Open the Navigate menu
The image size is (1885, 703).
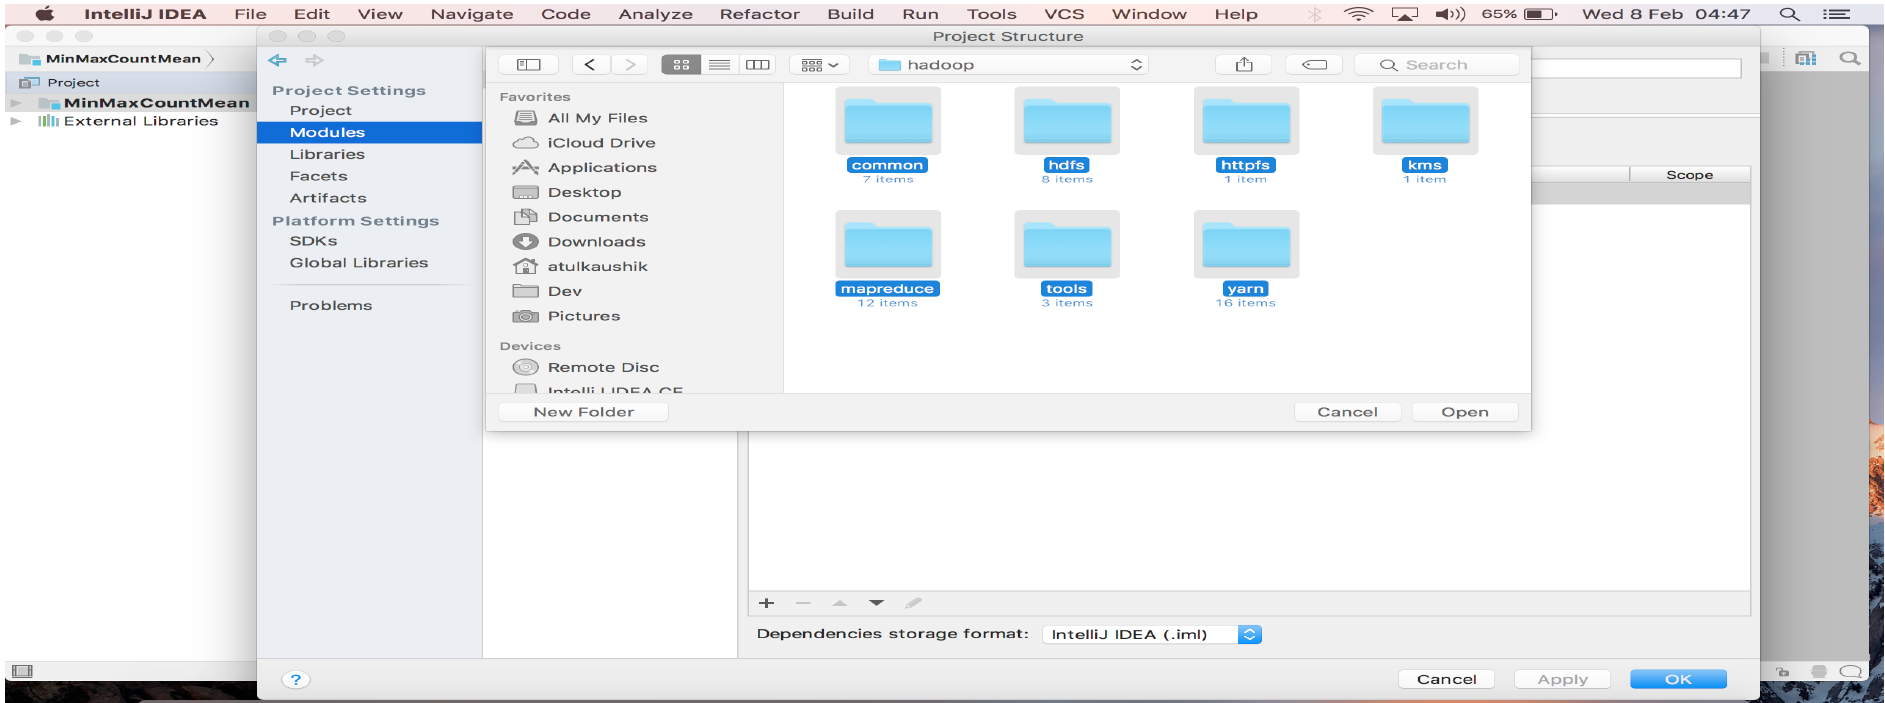(x=472, y=14)
